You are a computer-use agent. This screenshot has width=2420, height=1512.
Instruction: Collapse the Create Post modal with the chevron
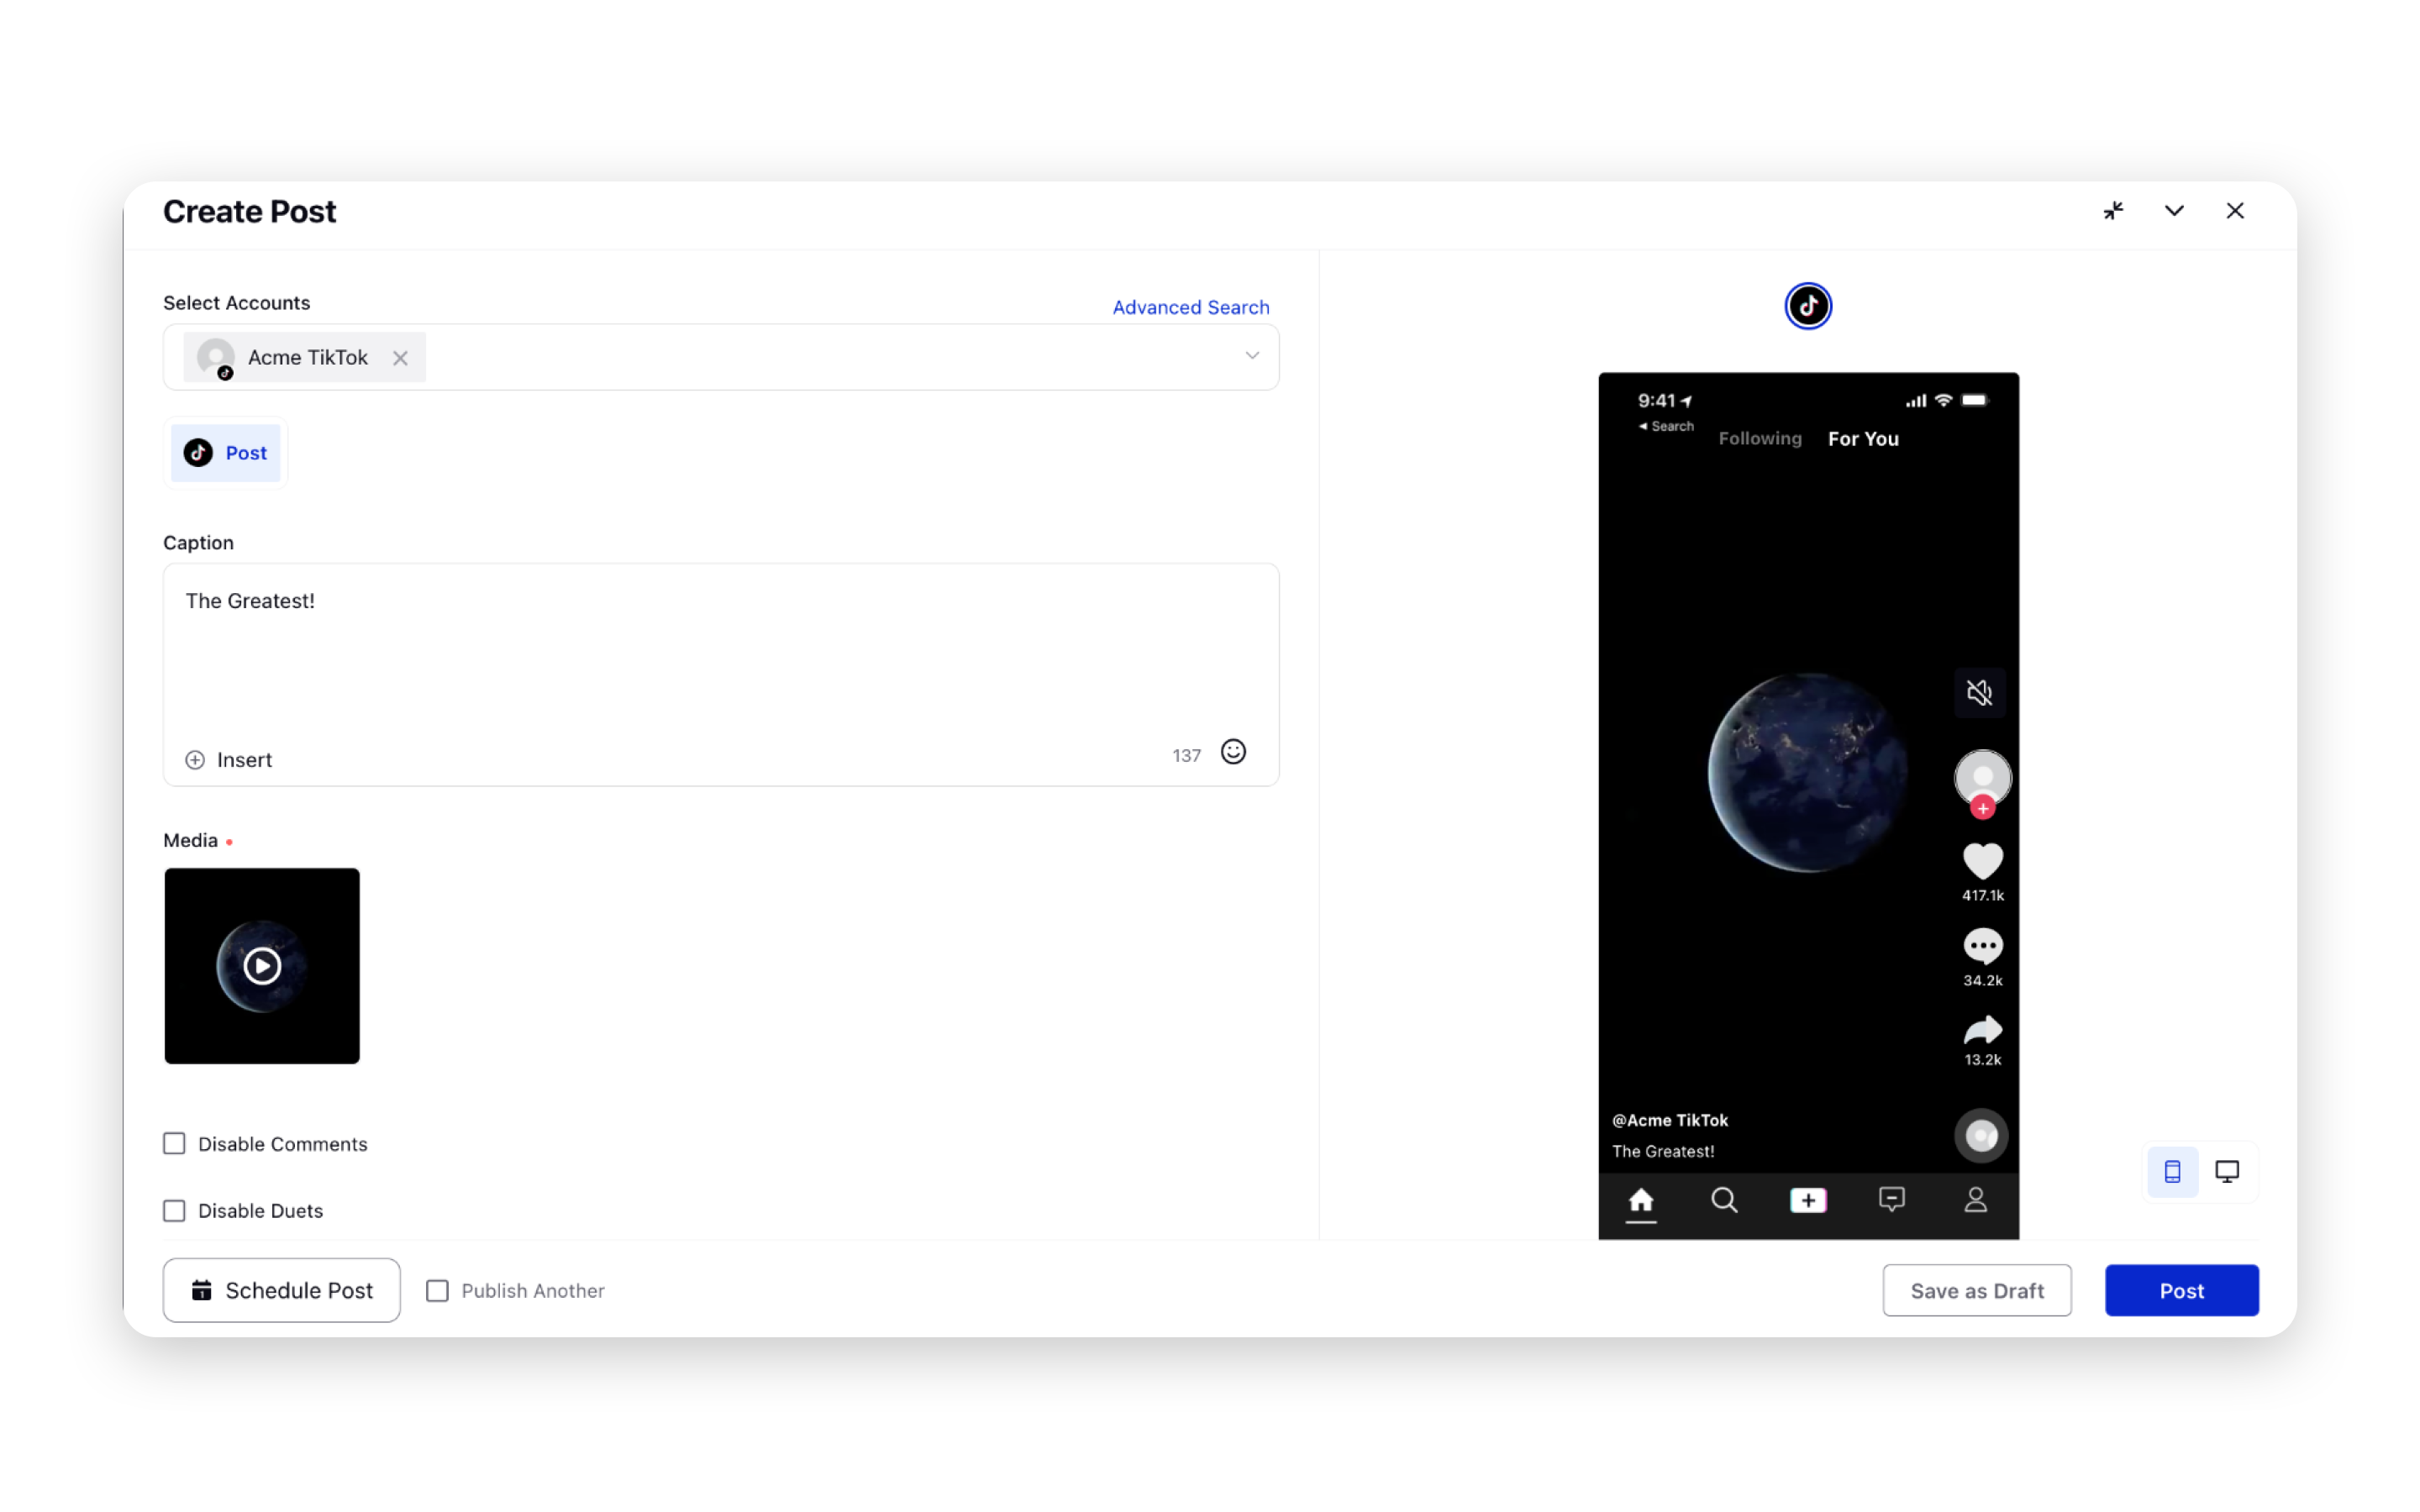[x=2173, y=210]
